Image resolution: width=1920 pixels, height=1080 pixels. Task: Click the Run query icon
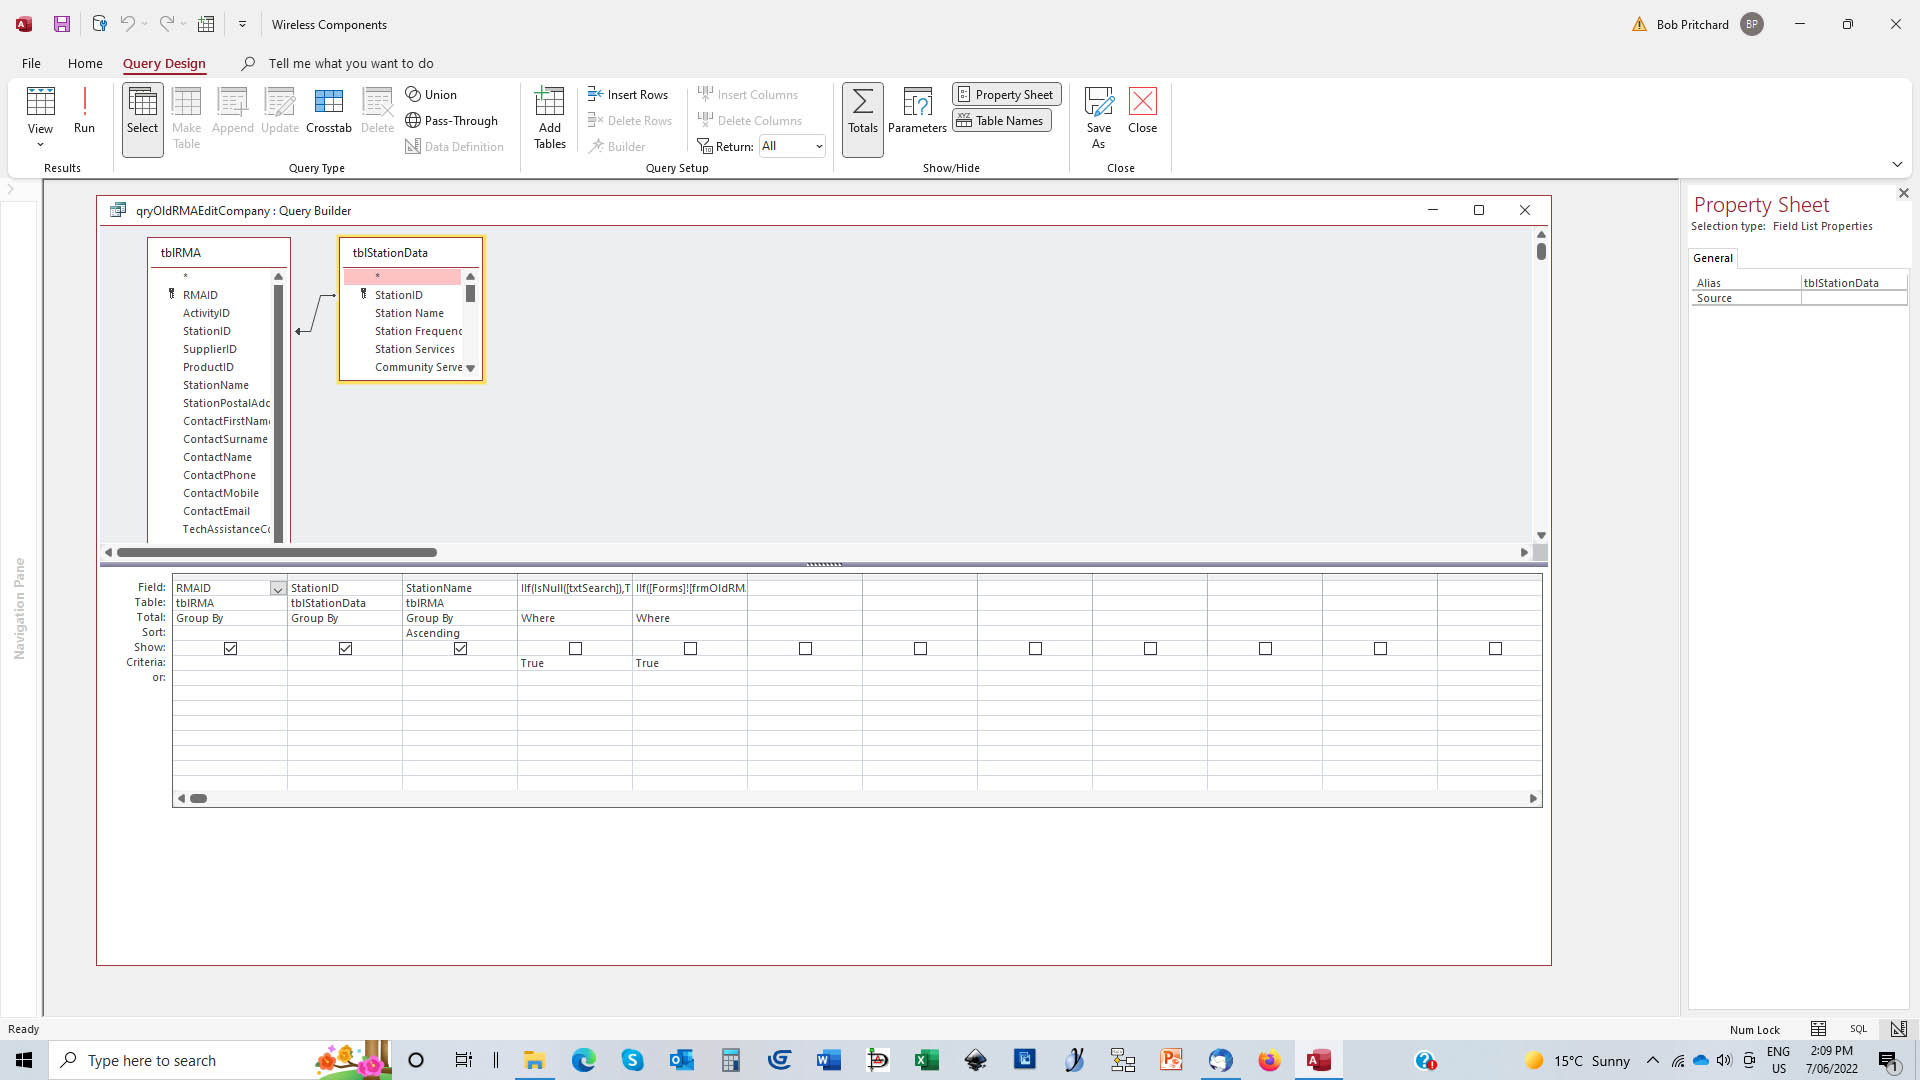coord(84,110)
